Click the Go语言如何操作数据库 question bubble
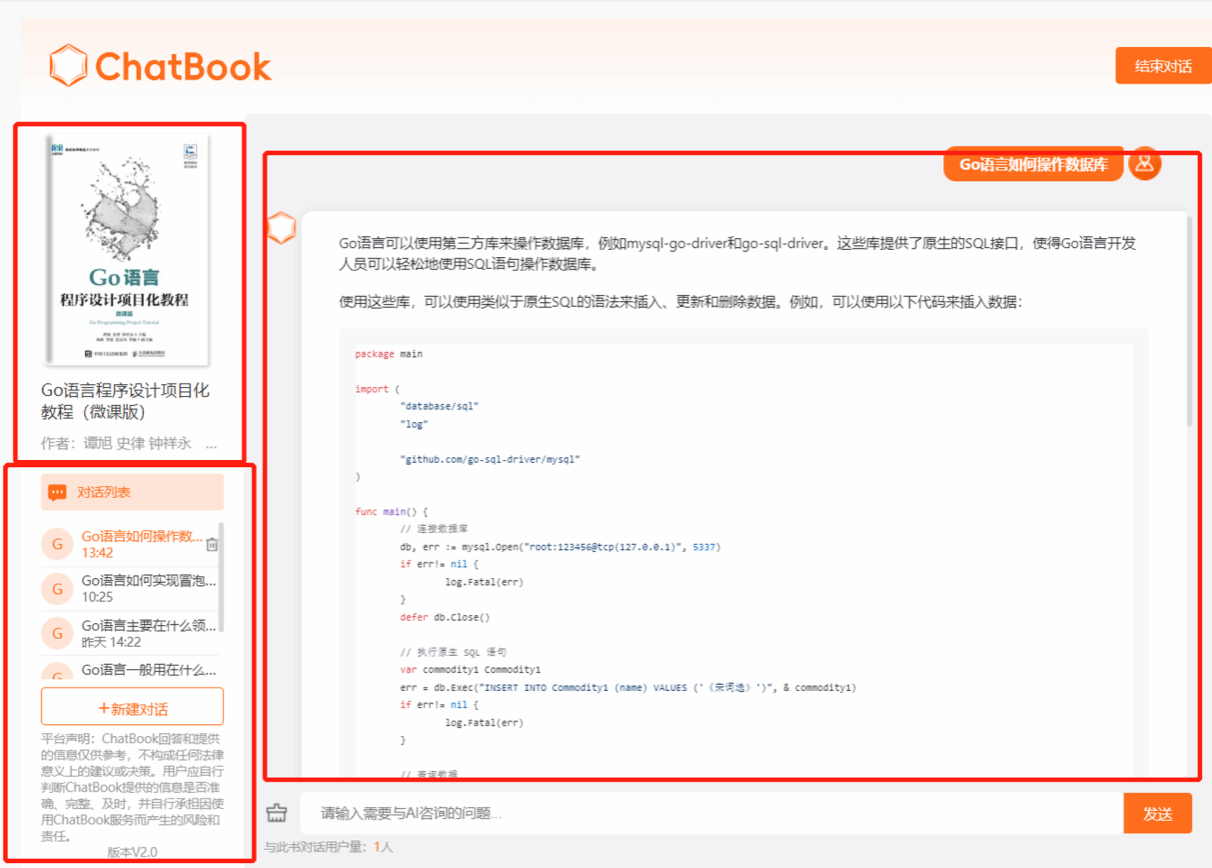 click(x=1033, y=165)
